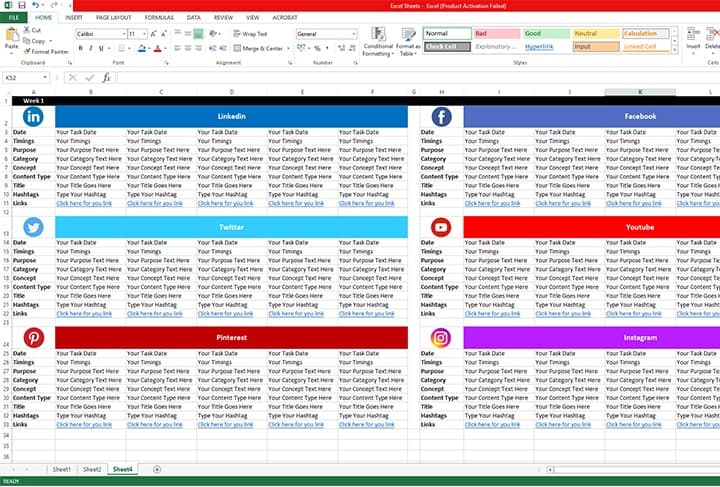Click the Merge & Center button
Screen dimensions: 720x487
[x=261, y=48]
